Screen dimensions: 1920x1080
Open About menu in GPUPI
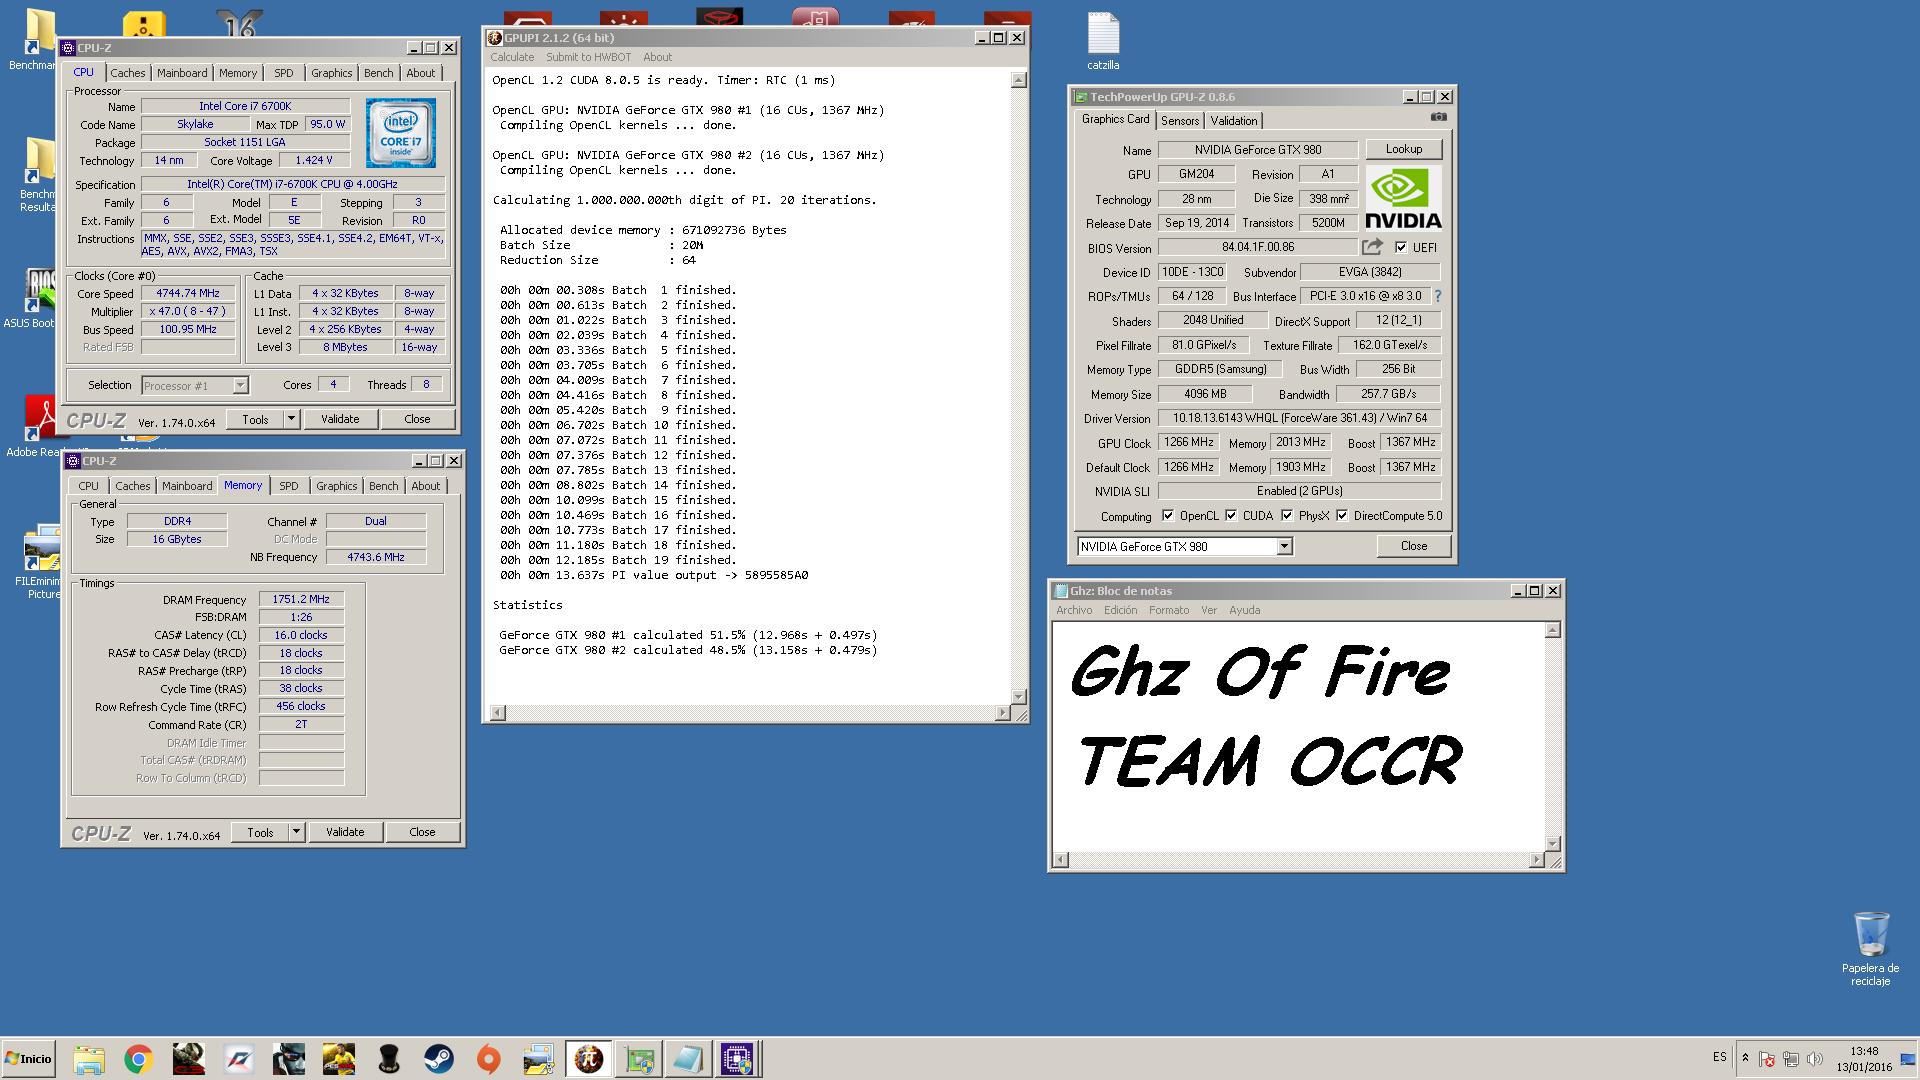tap(657, 57)
